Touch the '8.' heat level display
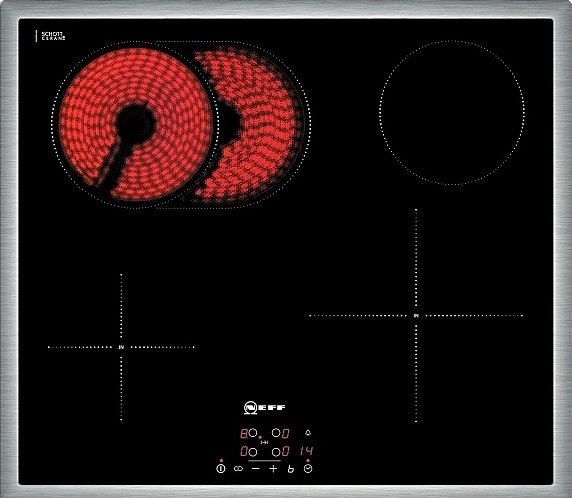This screenshot has width=572, height=498. click(x=244, y=434)
